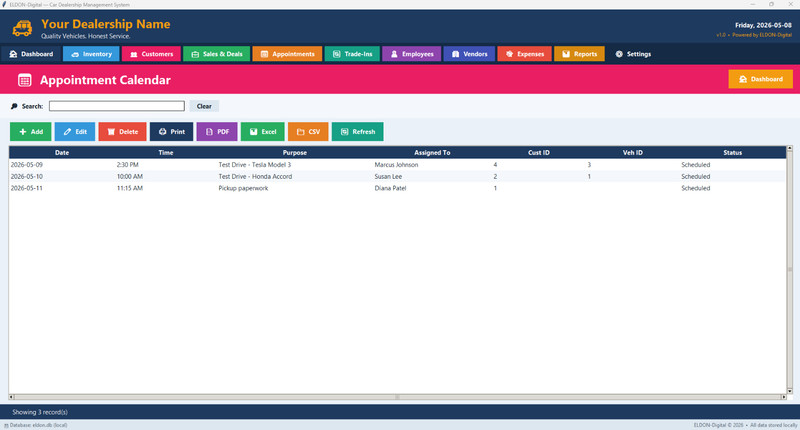Sort by the Cust ID column header
800x430 pixels.
(x=539, y=153)
